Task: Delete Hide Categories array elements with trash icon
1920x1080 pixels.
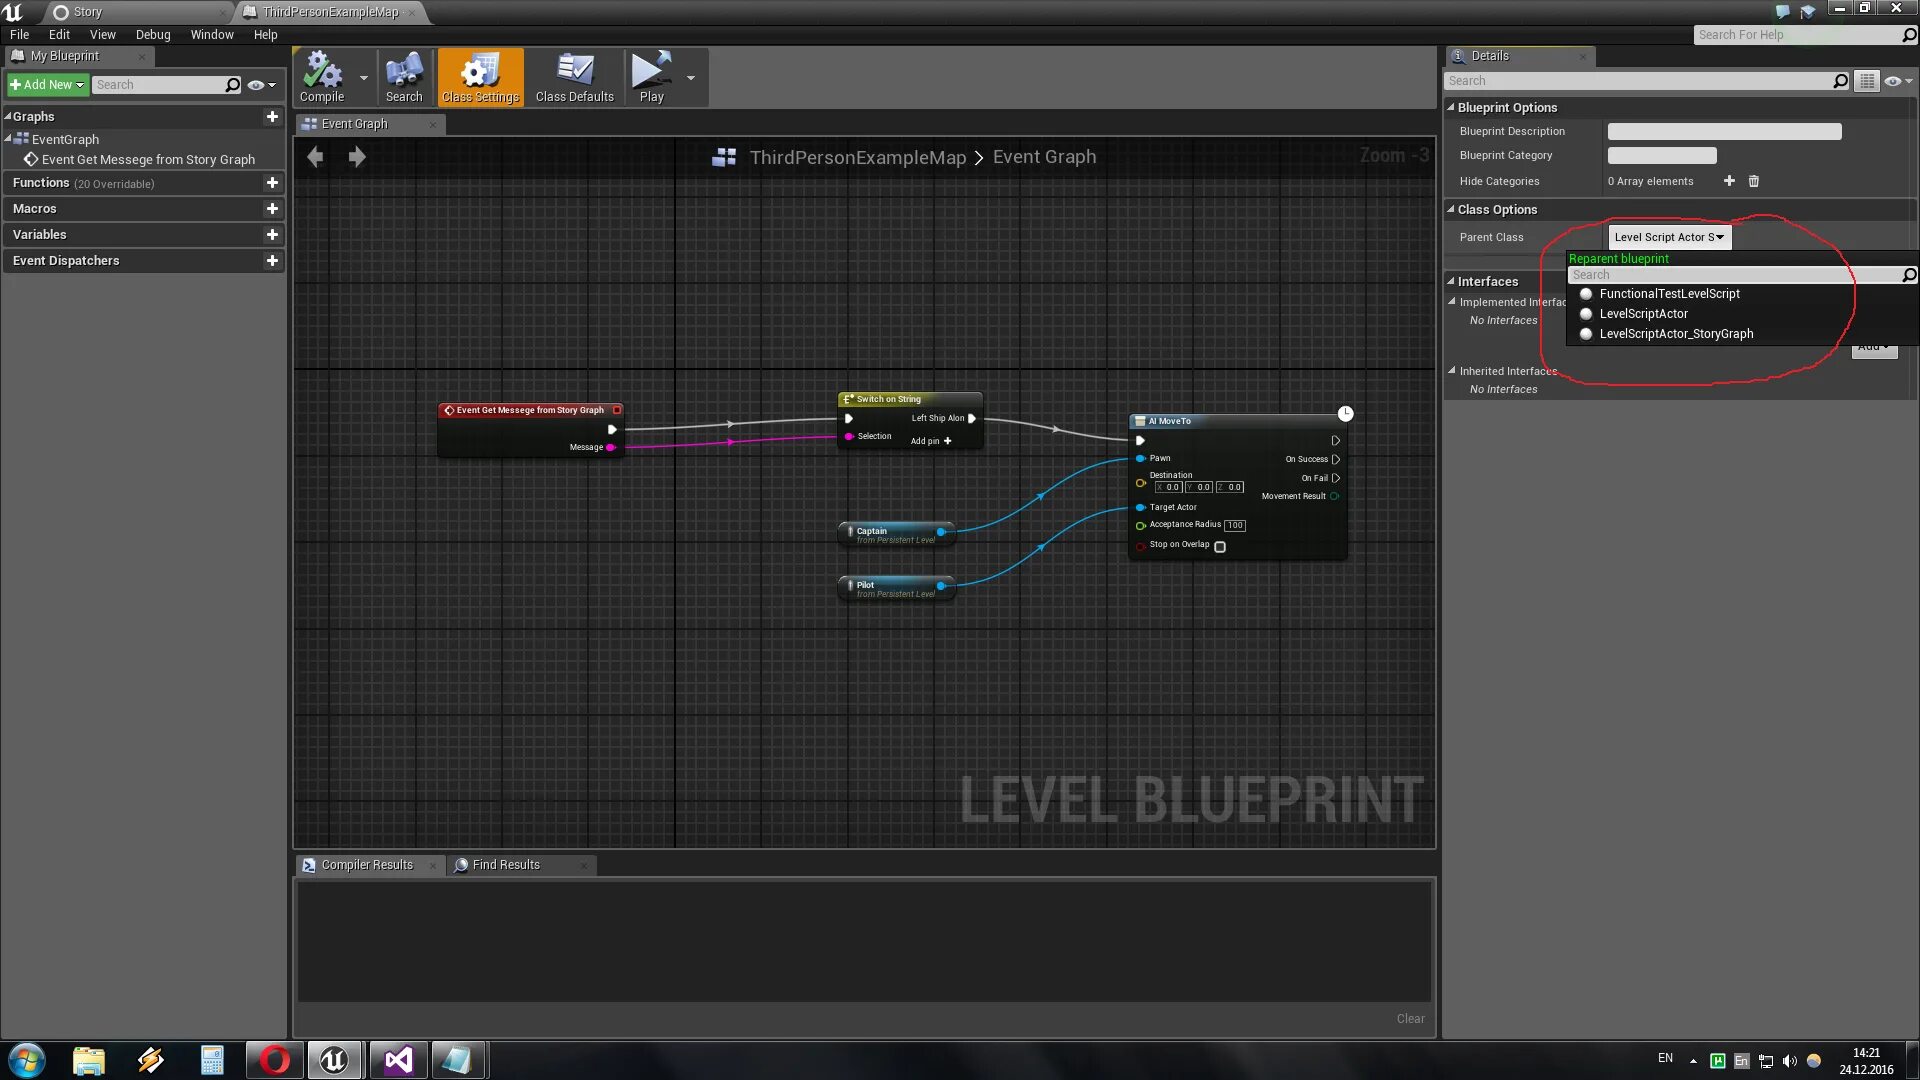Action: coord(1753,181)
